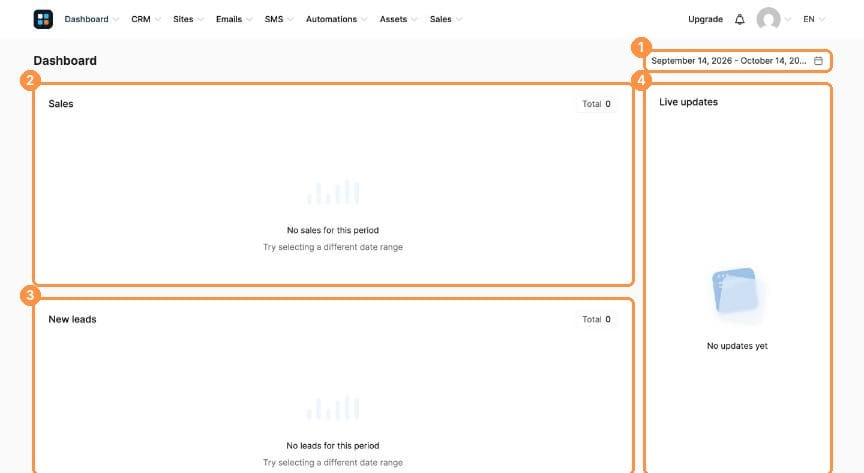Expand the Sales nav chevron arrow
The width and height of the screenshot is (864, 473).
coord(458,20)
